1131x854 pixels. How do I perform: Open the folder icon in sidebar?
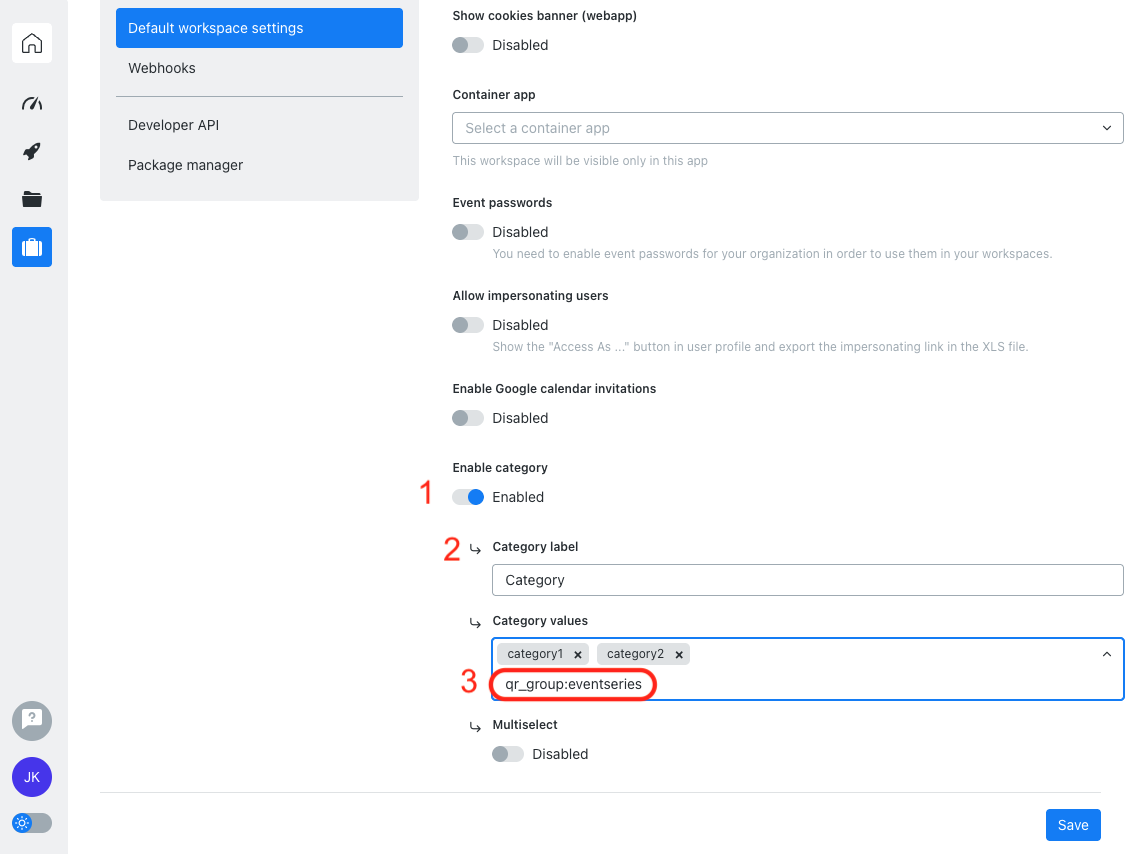tap(32, 199)
